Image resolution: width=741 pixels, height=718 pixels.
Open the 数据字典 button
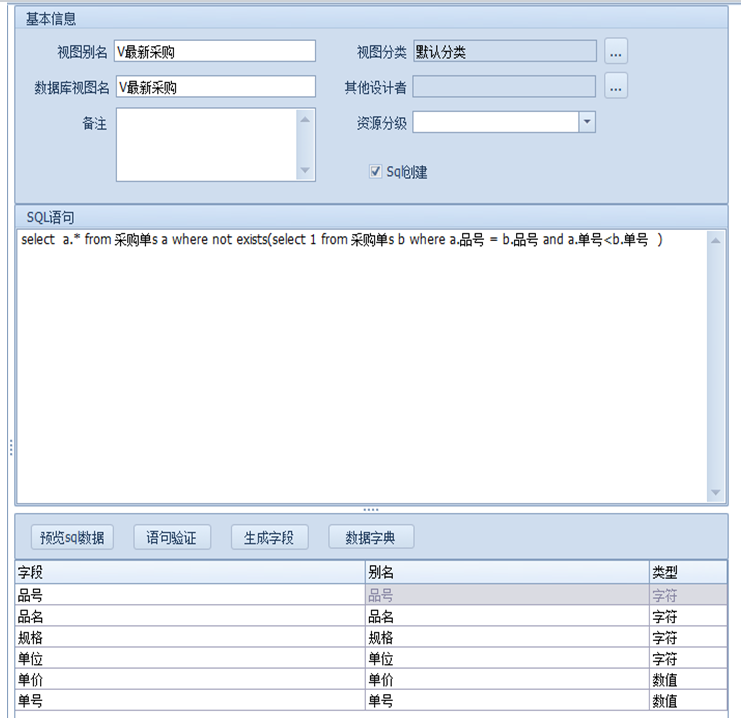(x=370, y=537)
